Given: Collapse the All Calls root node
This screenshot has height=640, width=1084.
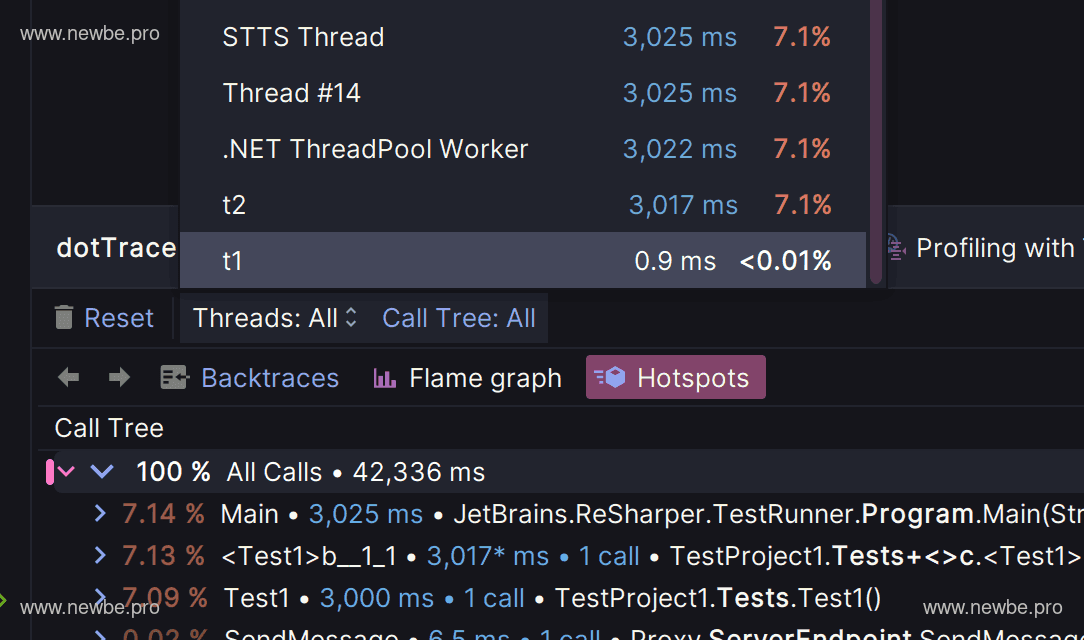Looking at the screenshot, I should point(101,472).
